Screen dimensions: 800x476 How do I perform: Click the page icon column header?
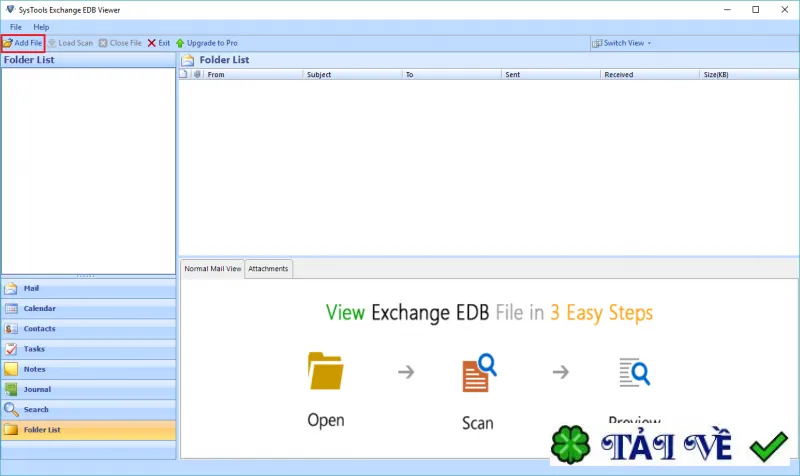184,74
